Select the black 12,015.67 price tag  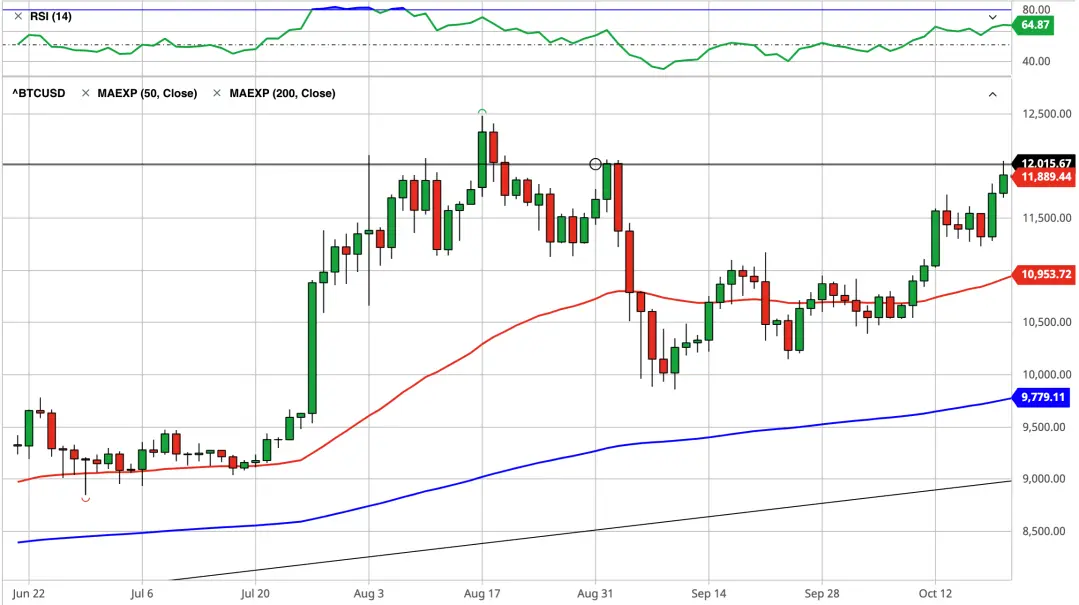pos(1045,163)
